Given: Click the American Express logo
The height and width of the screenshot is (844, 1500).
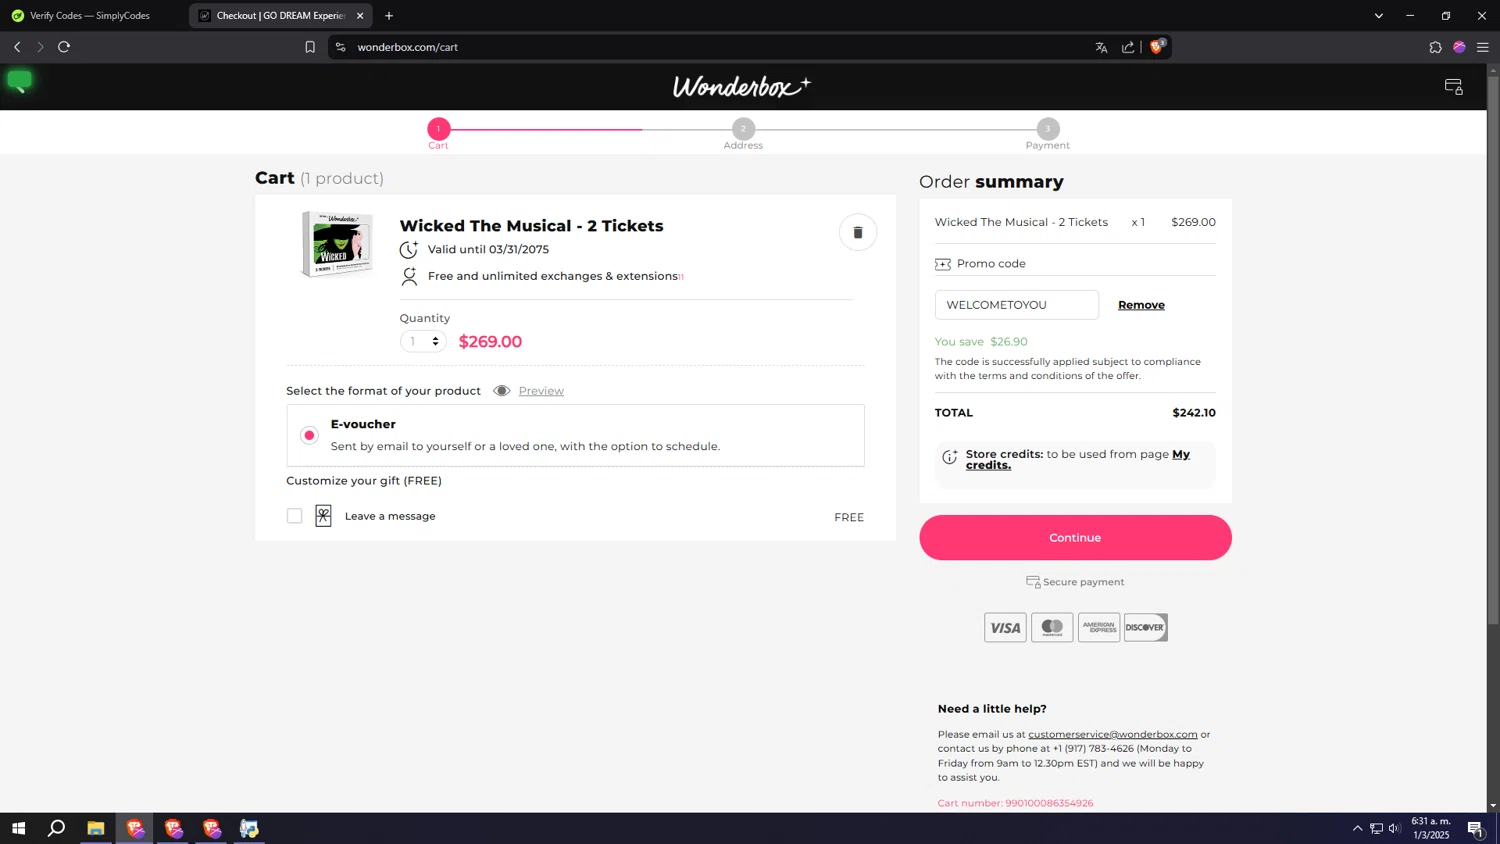Looking at the screenshot, I should pyautogui.click(x=1099, y=627).
